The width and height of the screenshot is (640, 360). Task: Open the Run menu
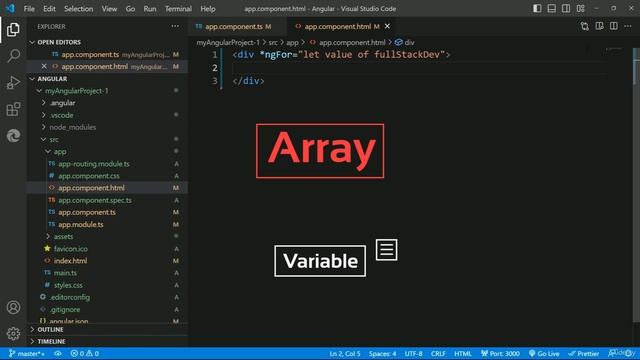(x=150, y=9)
